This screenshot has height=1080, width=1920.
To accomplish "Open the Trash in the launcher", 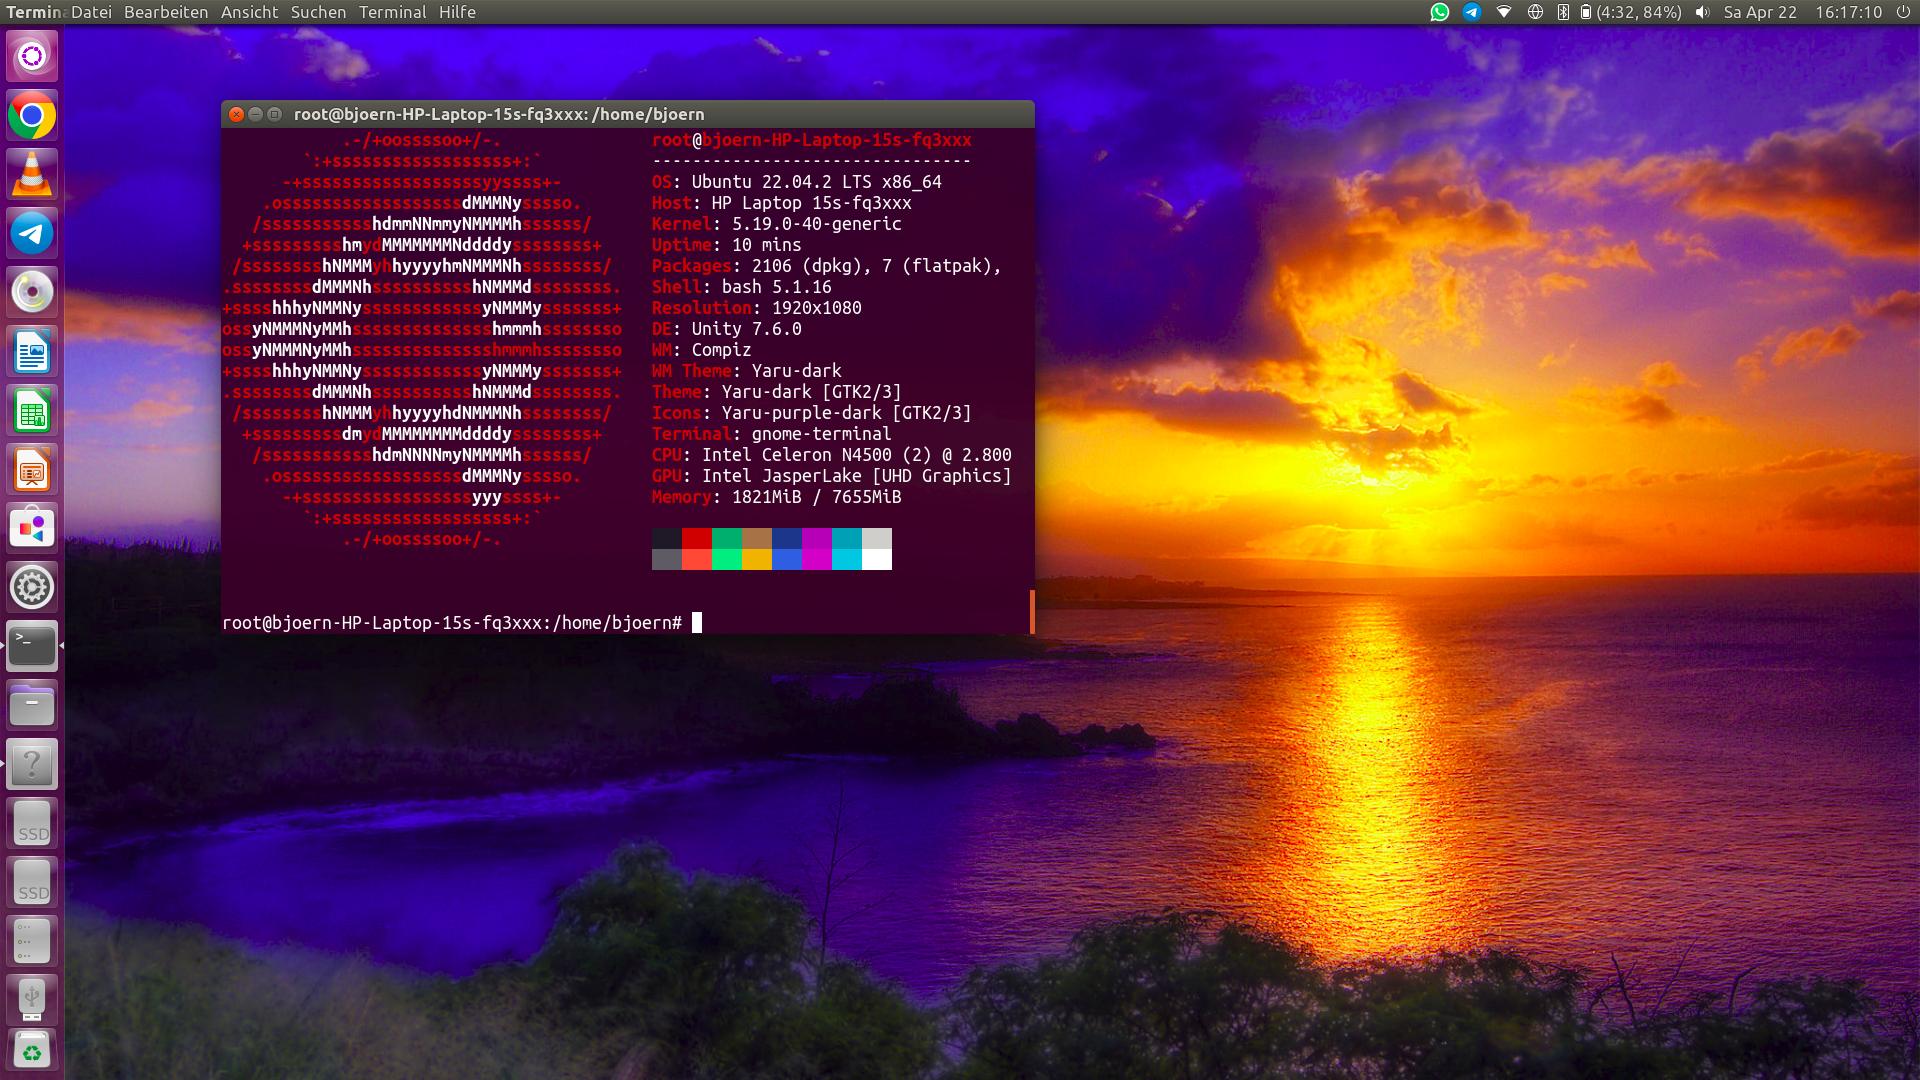I will (32, 1052).
